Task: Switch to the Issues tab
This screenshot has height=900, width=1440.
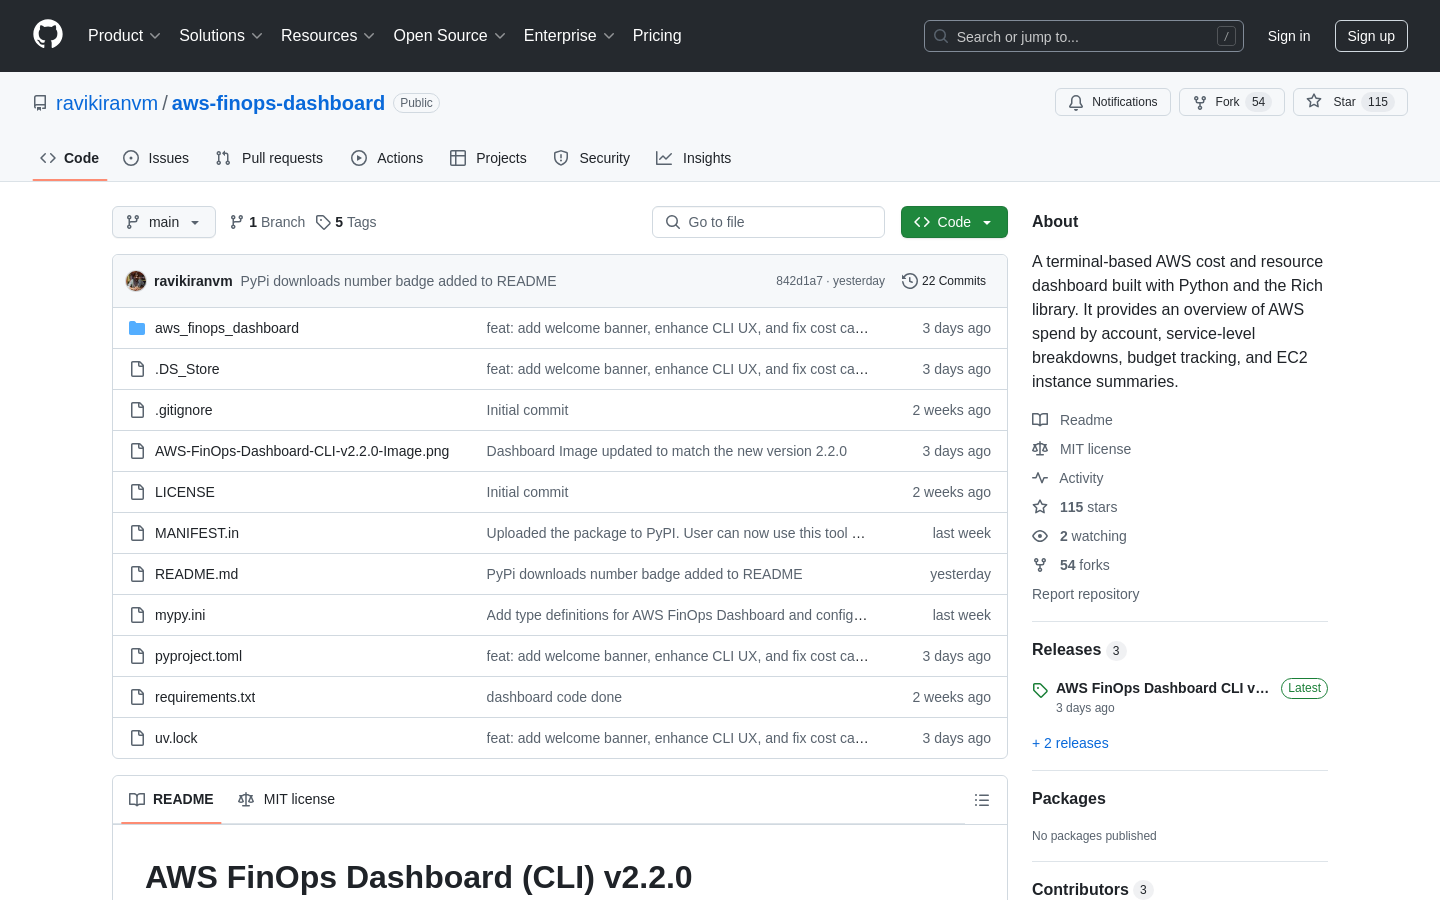Action: pyautogui.click(x=156, y=158)
